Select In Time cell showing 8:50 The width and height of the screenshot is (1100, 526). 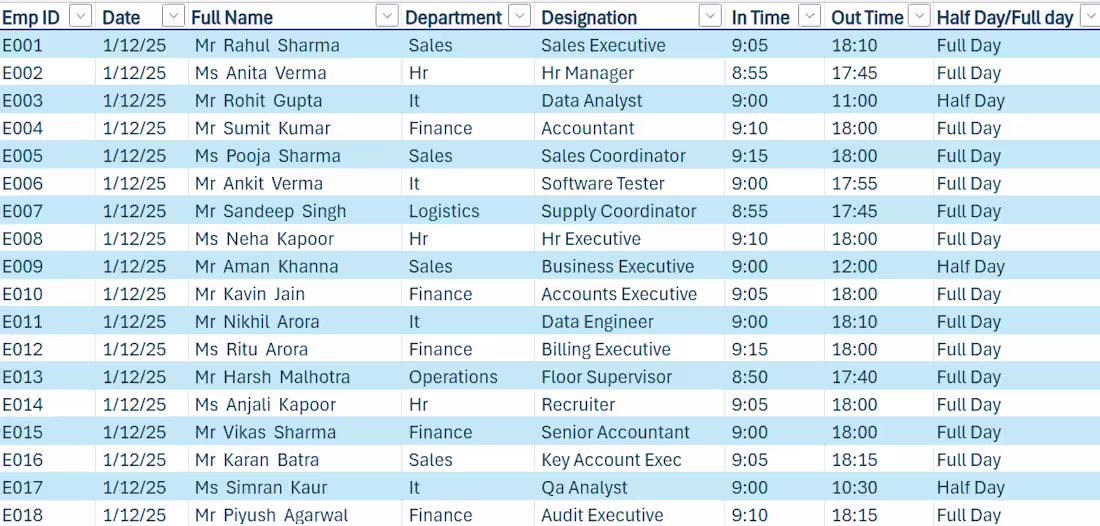tap(774, 377)
